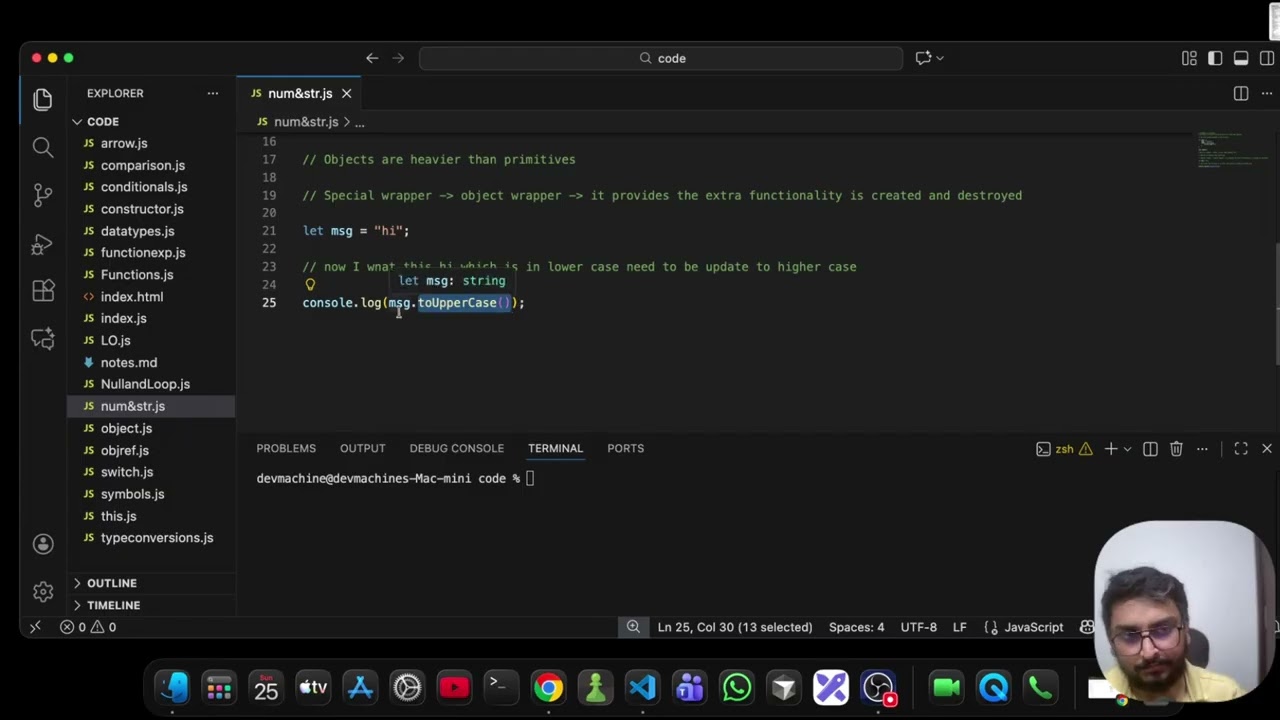Open Source Control view
This screenshot has width=1280, height=720.
coord(42,195)
